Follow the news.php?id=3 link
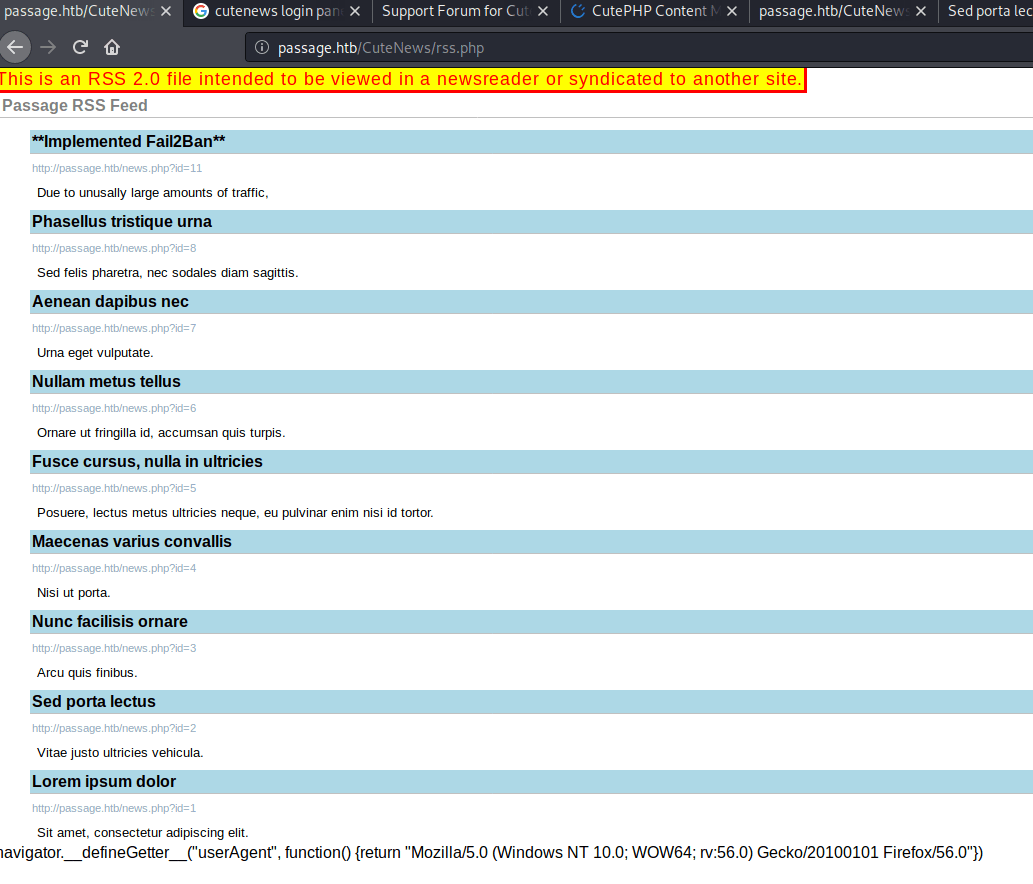This screenshot has height=884, width=1033. (114, 648)
